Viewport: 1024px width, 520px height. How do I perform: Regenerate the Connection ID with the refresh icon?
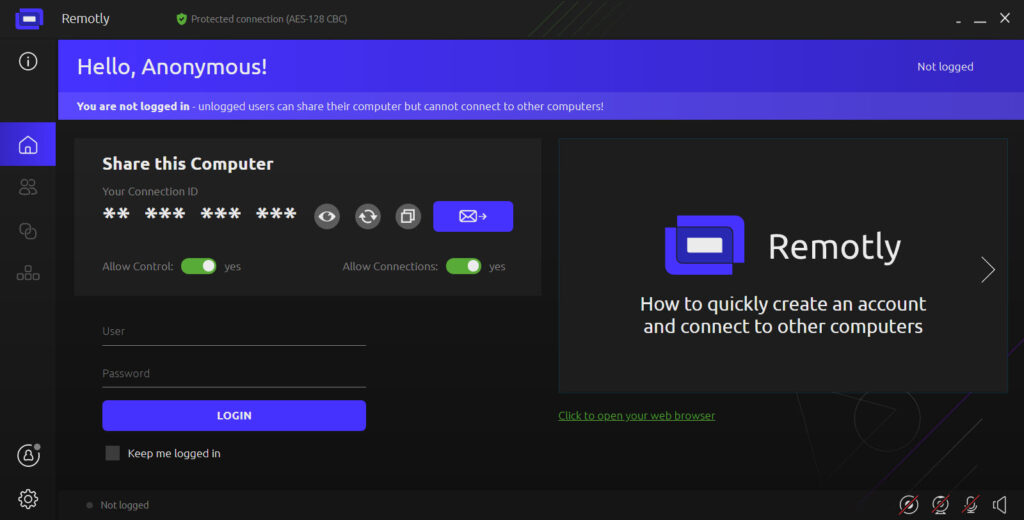tap(368, 216)
